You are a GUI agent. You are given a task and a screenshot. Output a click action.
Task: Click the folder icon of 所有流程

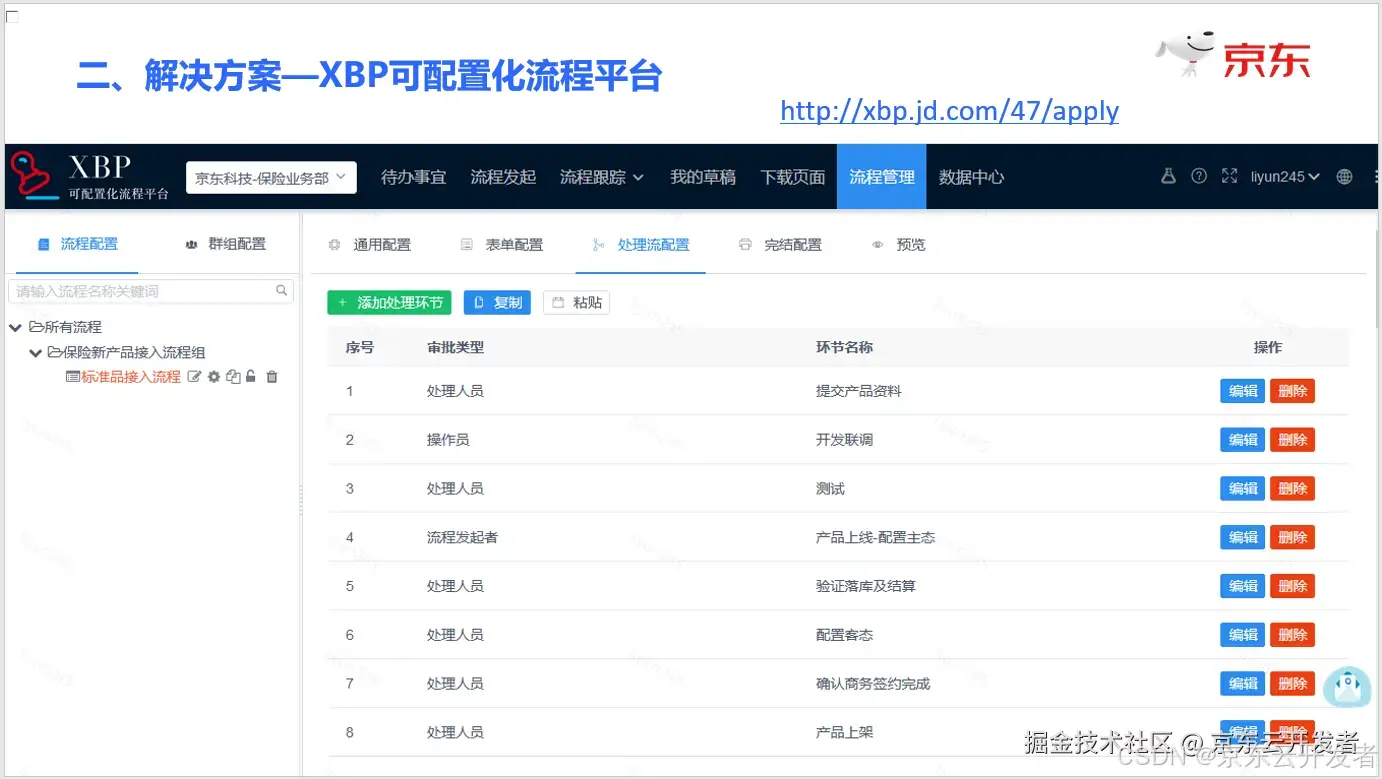(36, 327)
